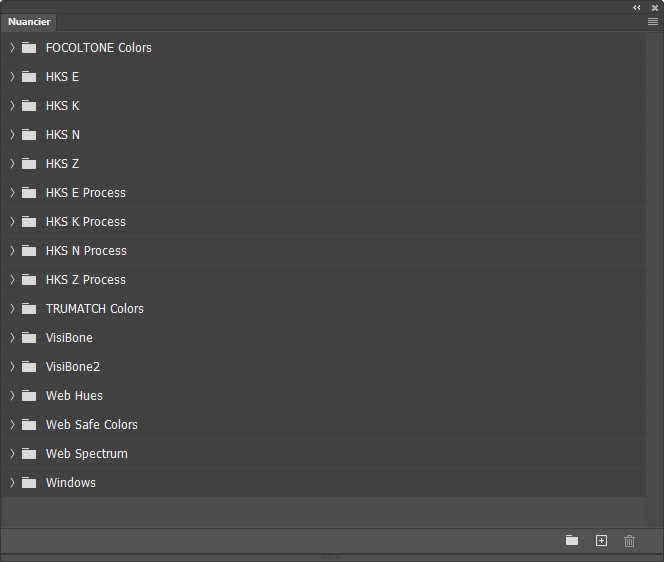
Task: Click the VisiBone2 folder icon
Action: [x=29, y=367]
